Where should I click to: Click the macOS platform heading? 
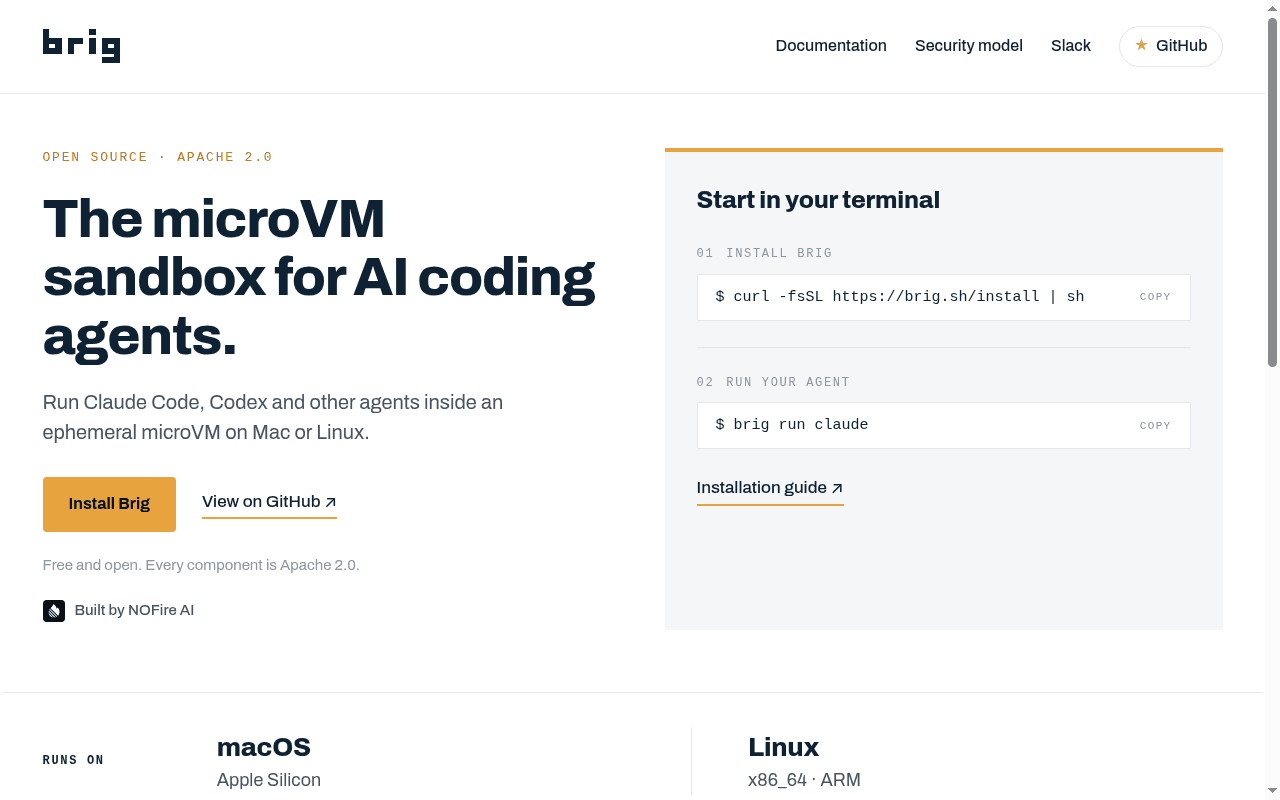(264, 747)
